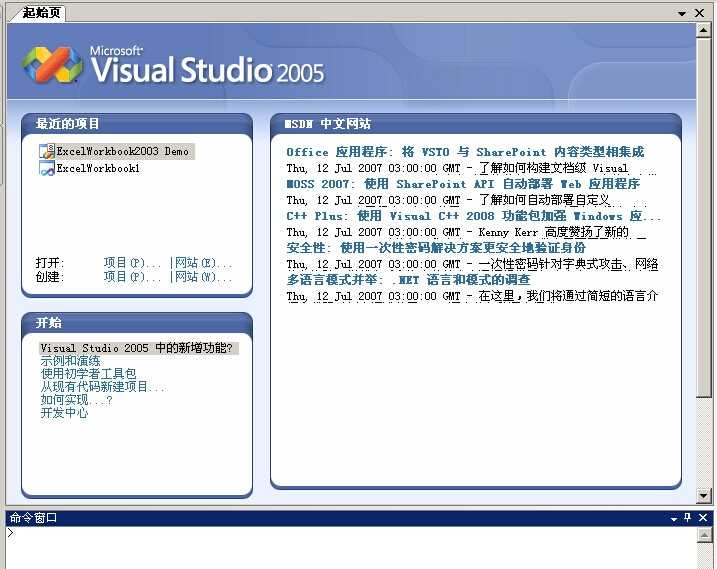Open the 多语言模式并举 .NET article
The image size is (717, 569).
pos(408,279)
